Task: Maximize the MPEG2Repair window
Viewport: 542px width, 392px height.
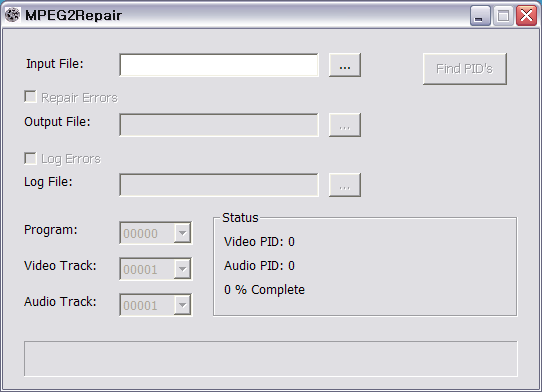Action: coord(503,16)
